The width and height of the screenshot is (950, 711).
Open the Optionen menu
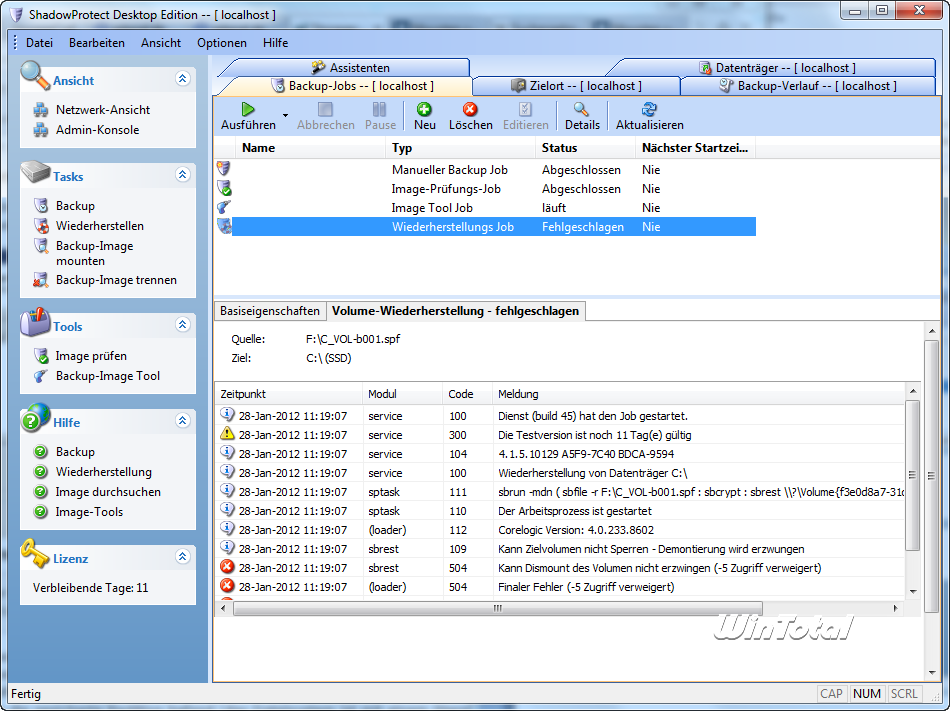222,43
